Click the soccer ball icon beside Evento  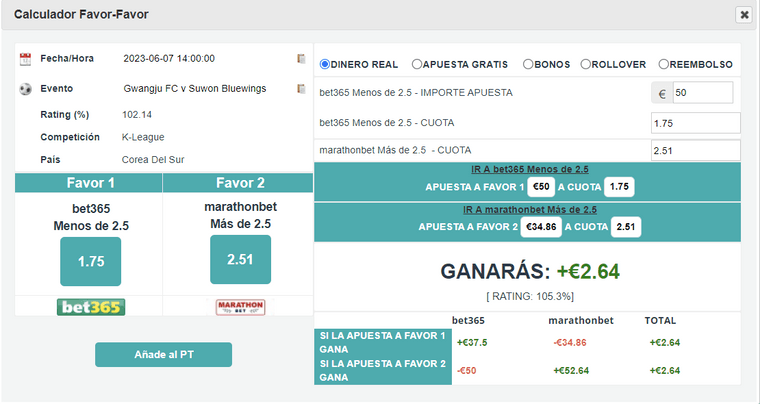(25, 89)
